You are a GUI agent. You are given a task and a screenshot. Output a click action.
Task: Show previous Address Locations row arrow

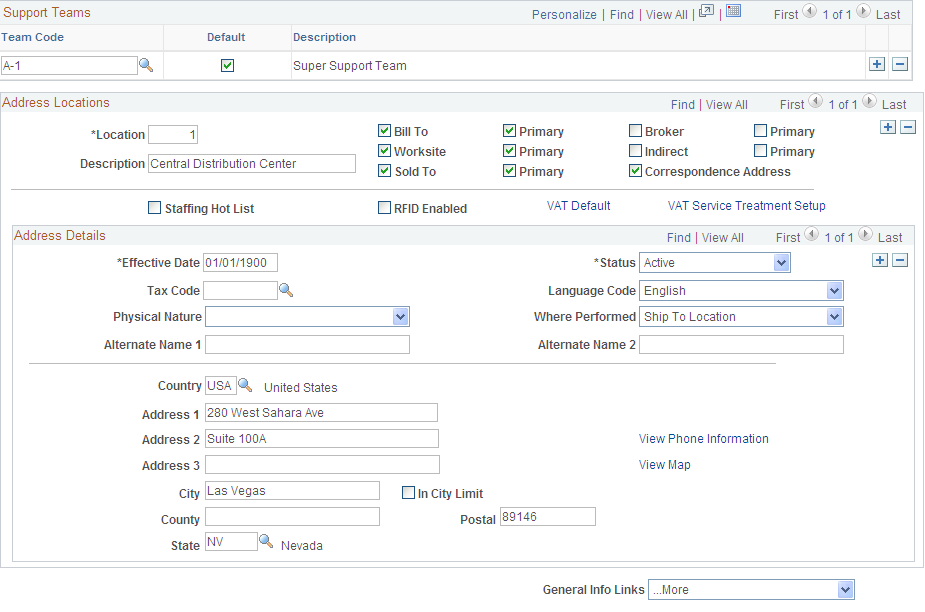coord(816,102)
